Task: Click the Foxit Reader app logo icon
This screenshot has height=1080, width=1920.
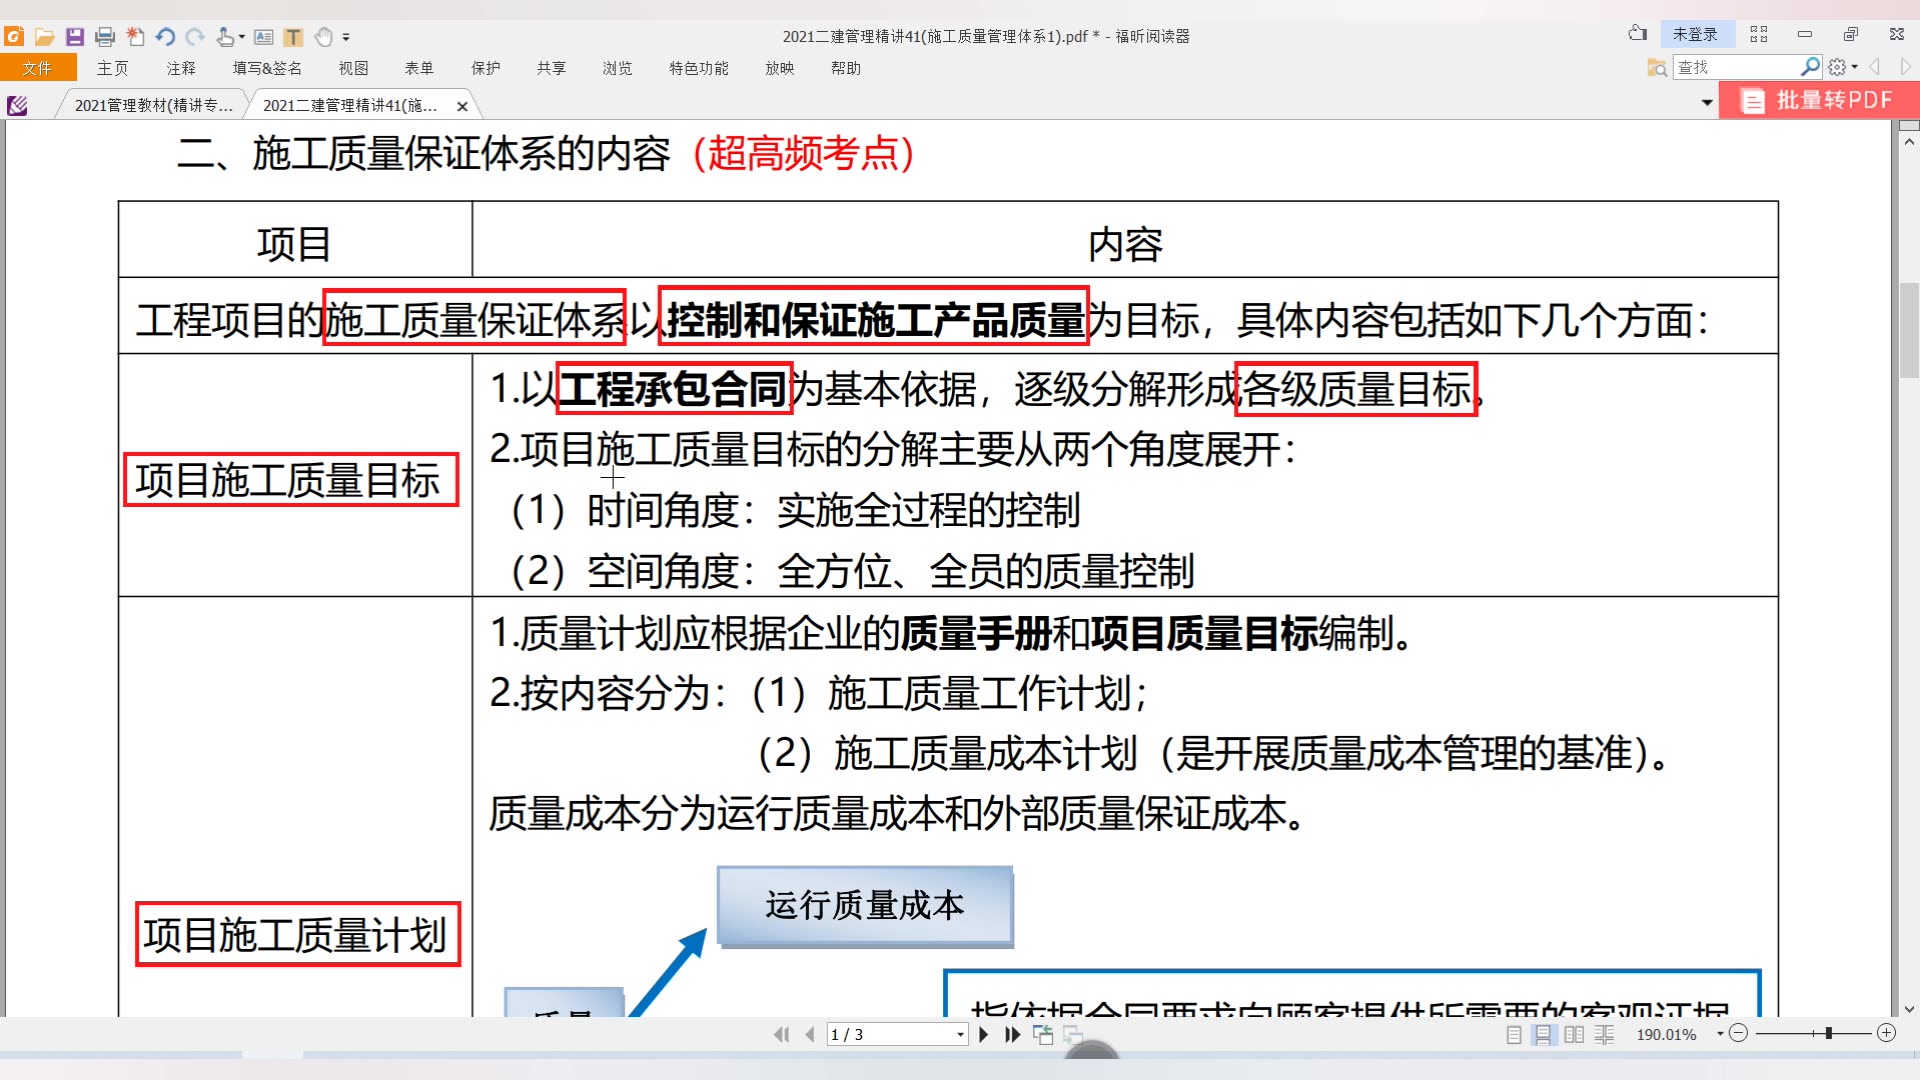Action: click(14, 37)
